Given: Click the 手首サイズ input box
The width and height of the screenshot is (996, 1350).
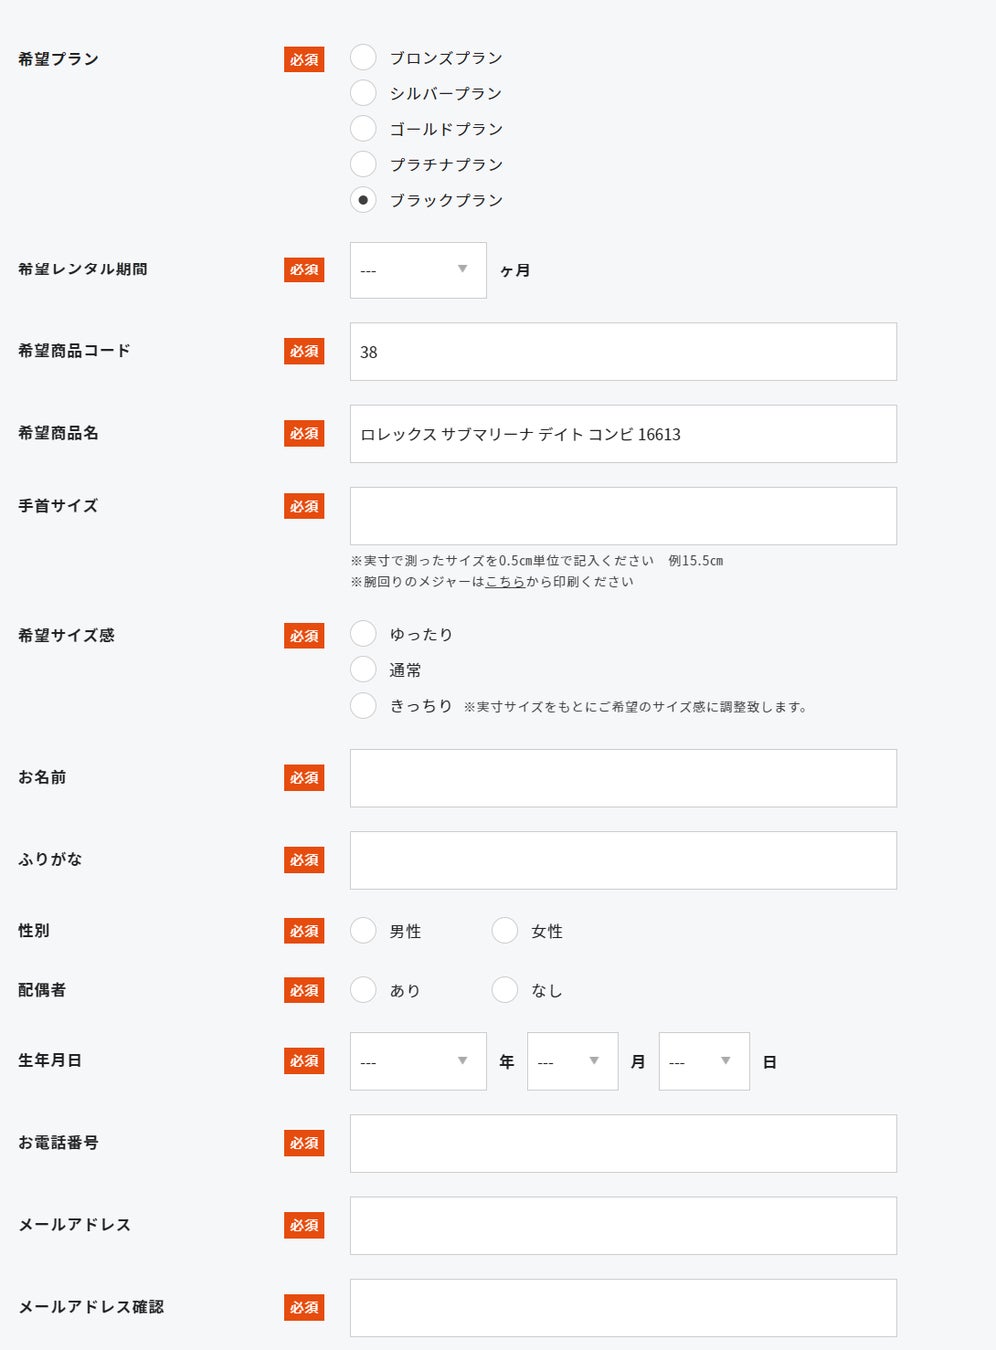Looking at the screenshot, I should pyautogui.click(x=623, y=516).
